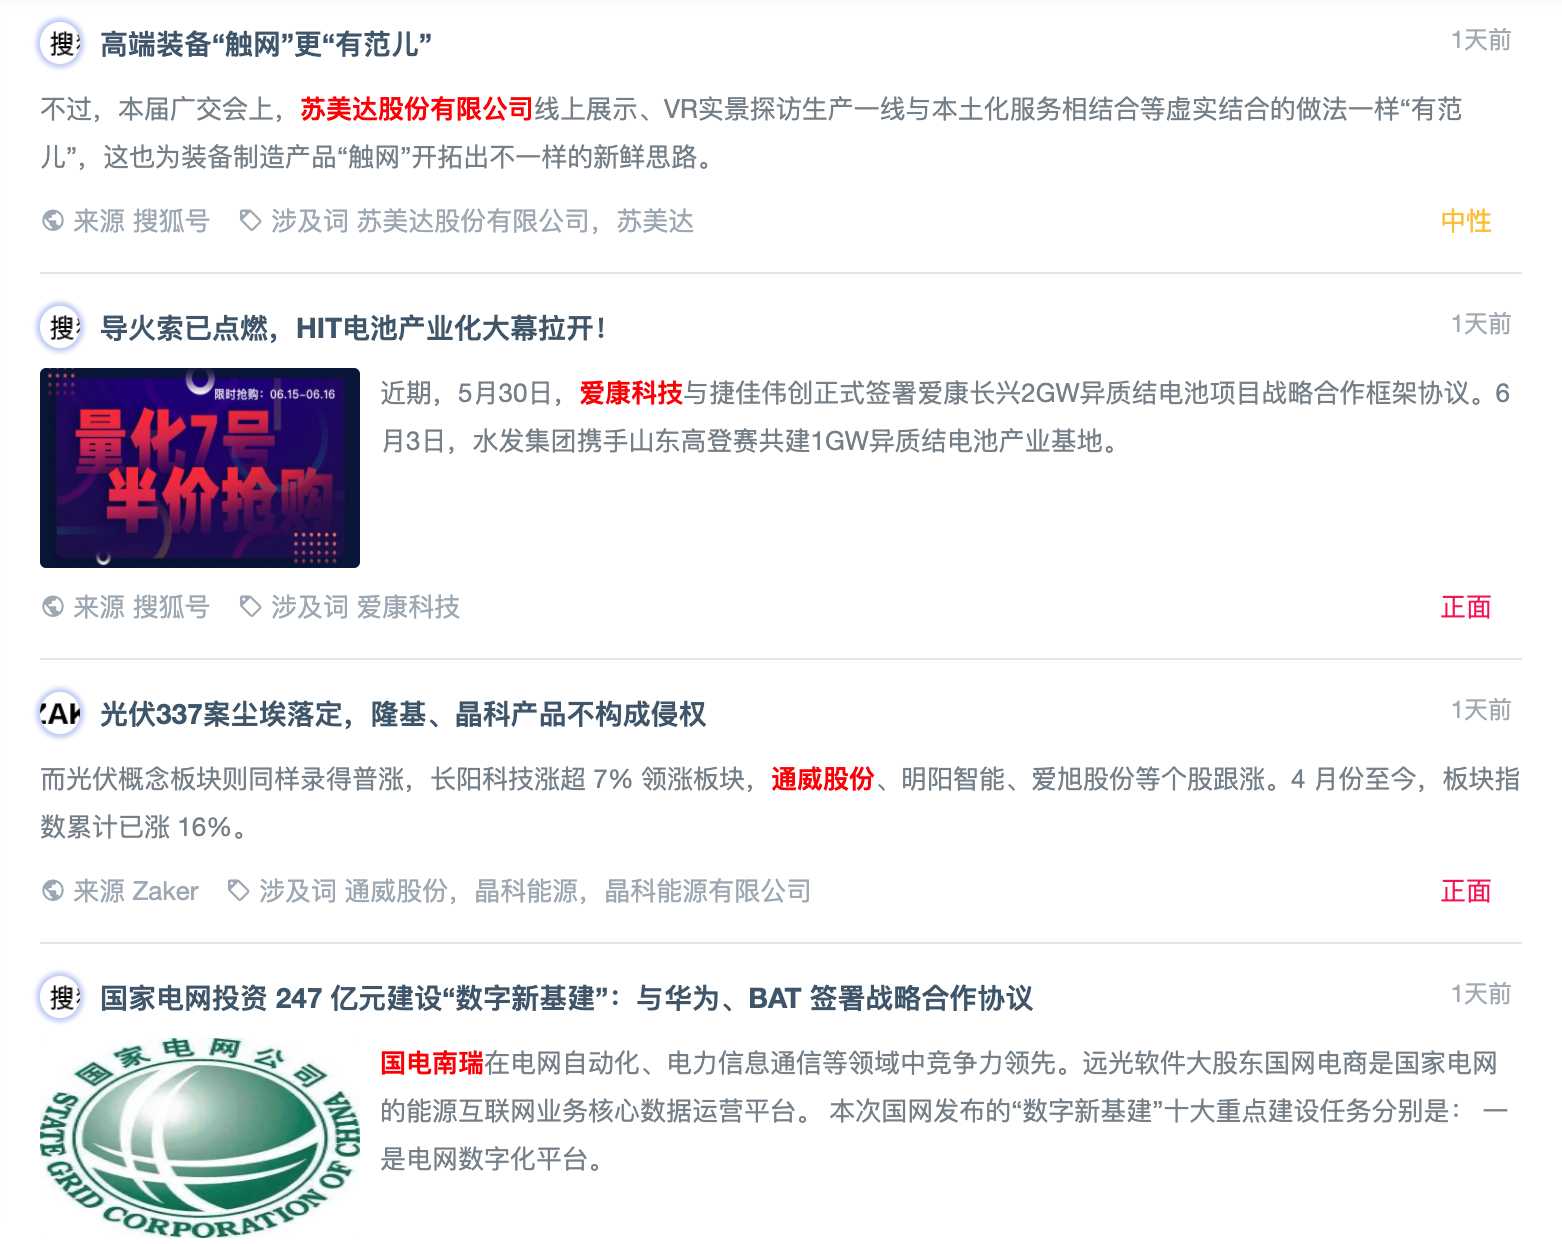This screenshot has width=1562, height=1244.
Task: Click red highlighted keyword 通威股份 in summary
Action: click(823, 779)
